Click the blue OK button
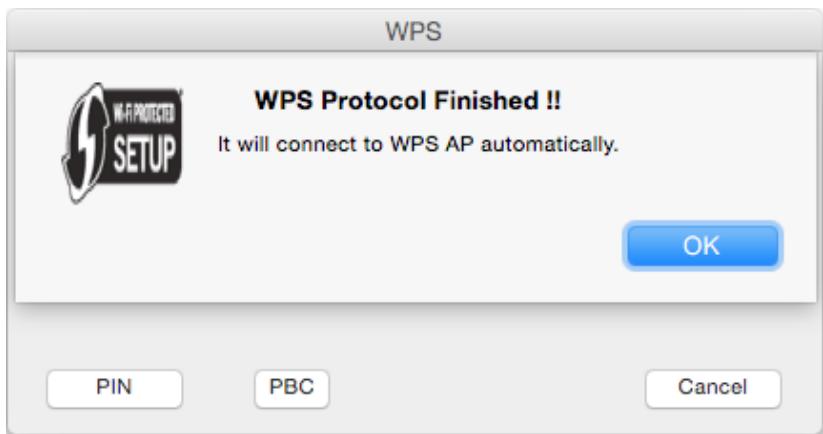This screenshot has height=434, width=823. click(703, 246)
